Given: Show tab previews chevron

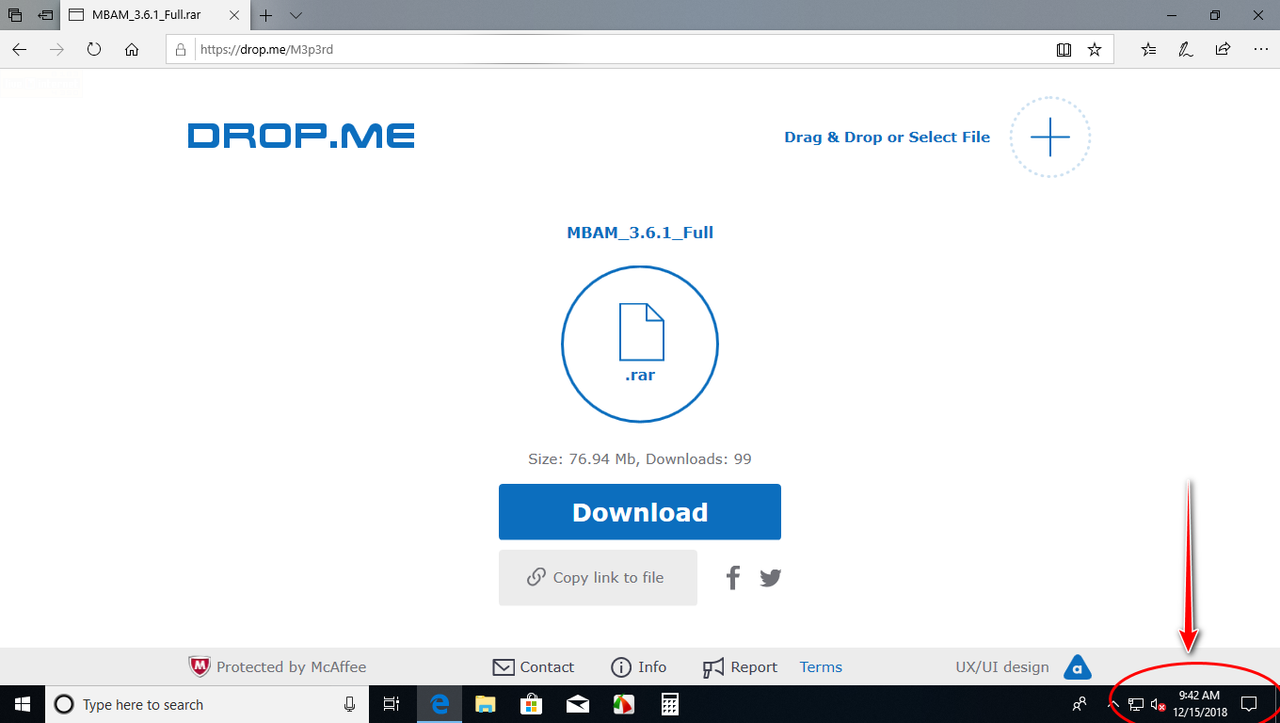Looking at the screenshot, I should (x=295, y=16).
